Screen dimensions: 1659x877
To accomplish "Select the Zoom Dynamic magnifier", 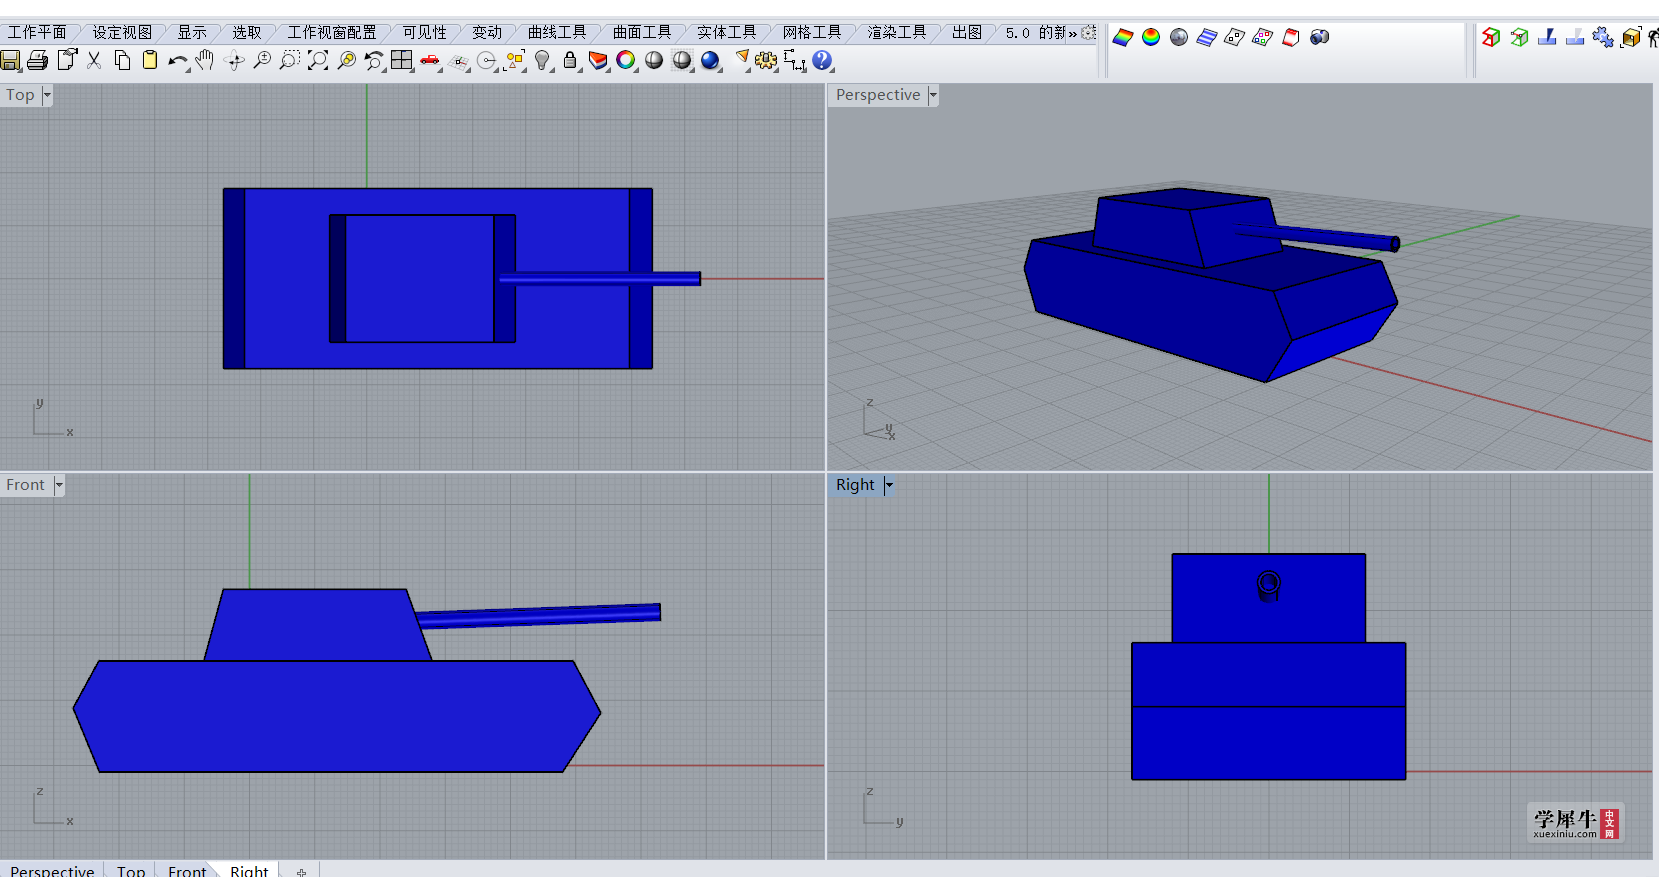I will tap(262, 61).
